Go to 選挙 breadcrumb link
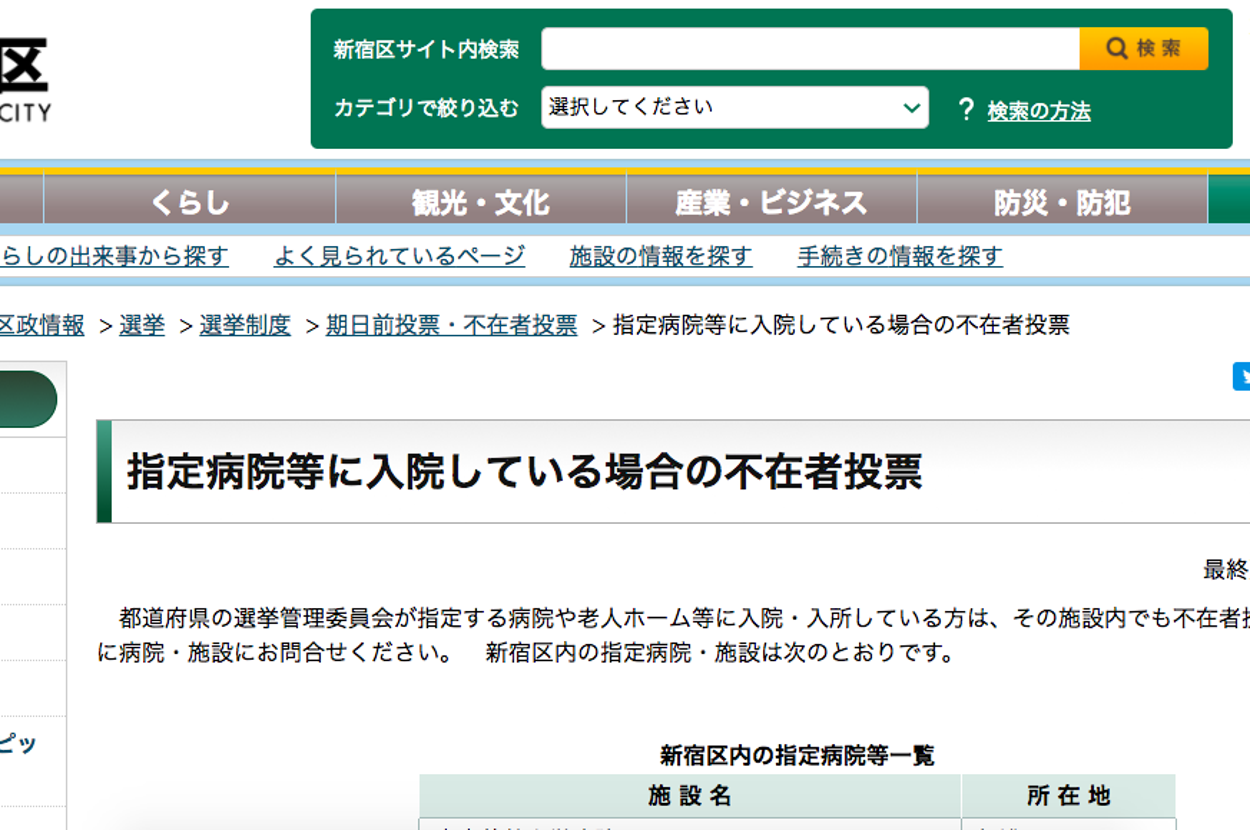 [x=142, y=325]
